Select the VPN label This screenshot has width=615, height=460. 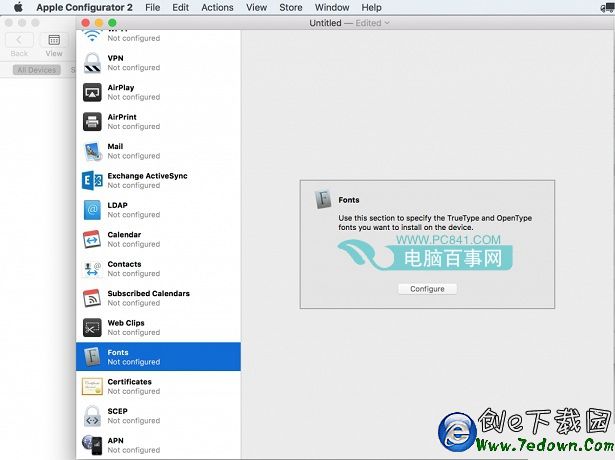tap(115, 58)
